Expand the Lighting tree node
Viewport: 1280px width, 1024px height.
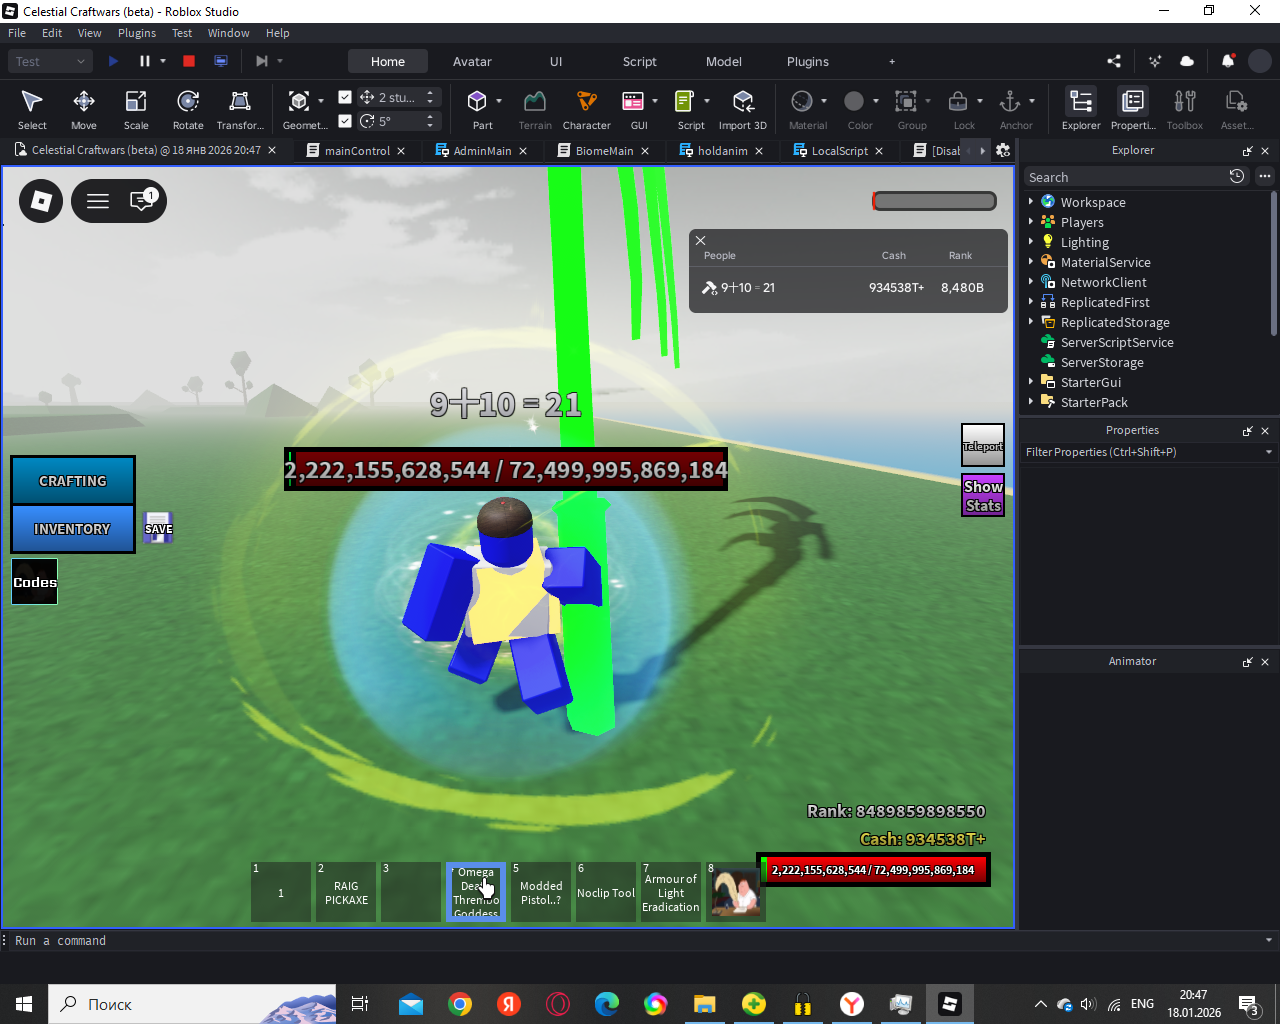[x=1031, y=241]
